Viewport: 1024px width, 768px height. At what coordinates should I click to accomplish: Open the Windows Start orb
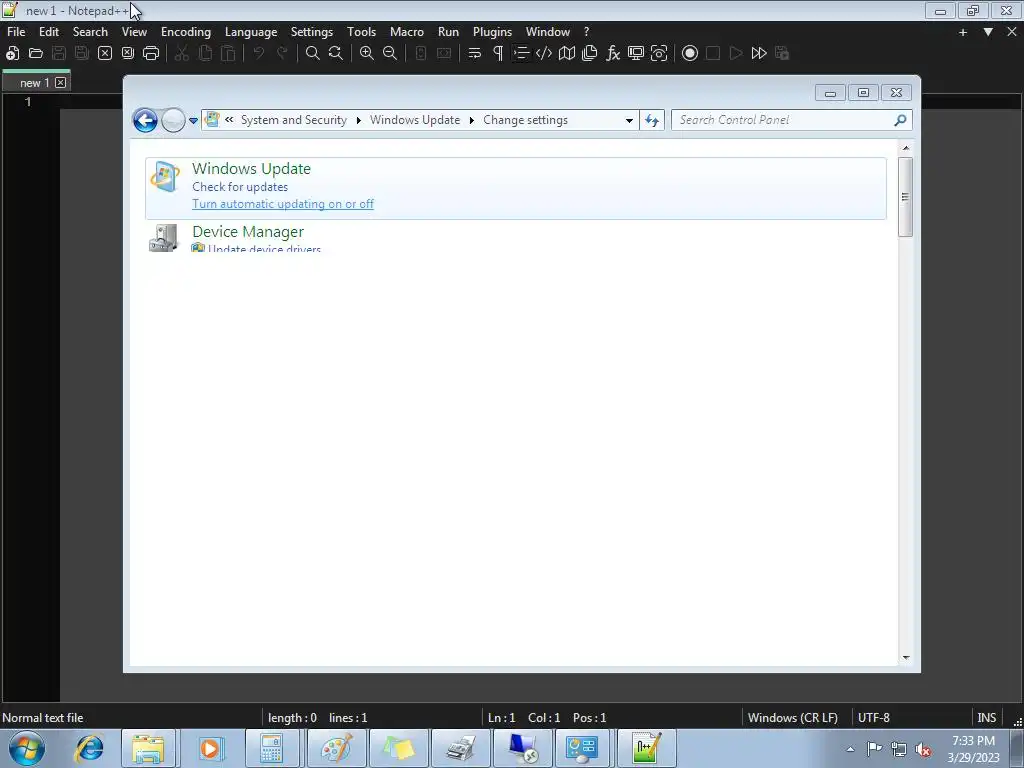tap(27, 748)
